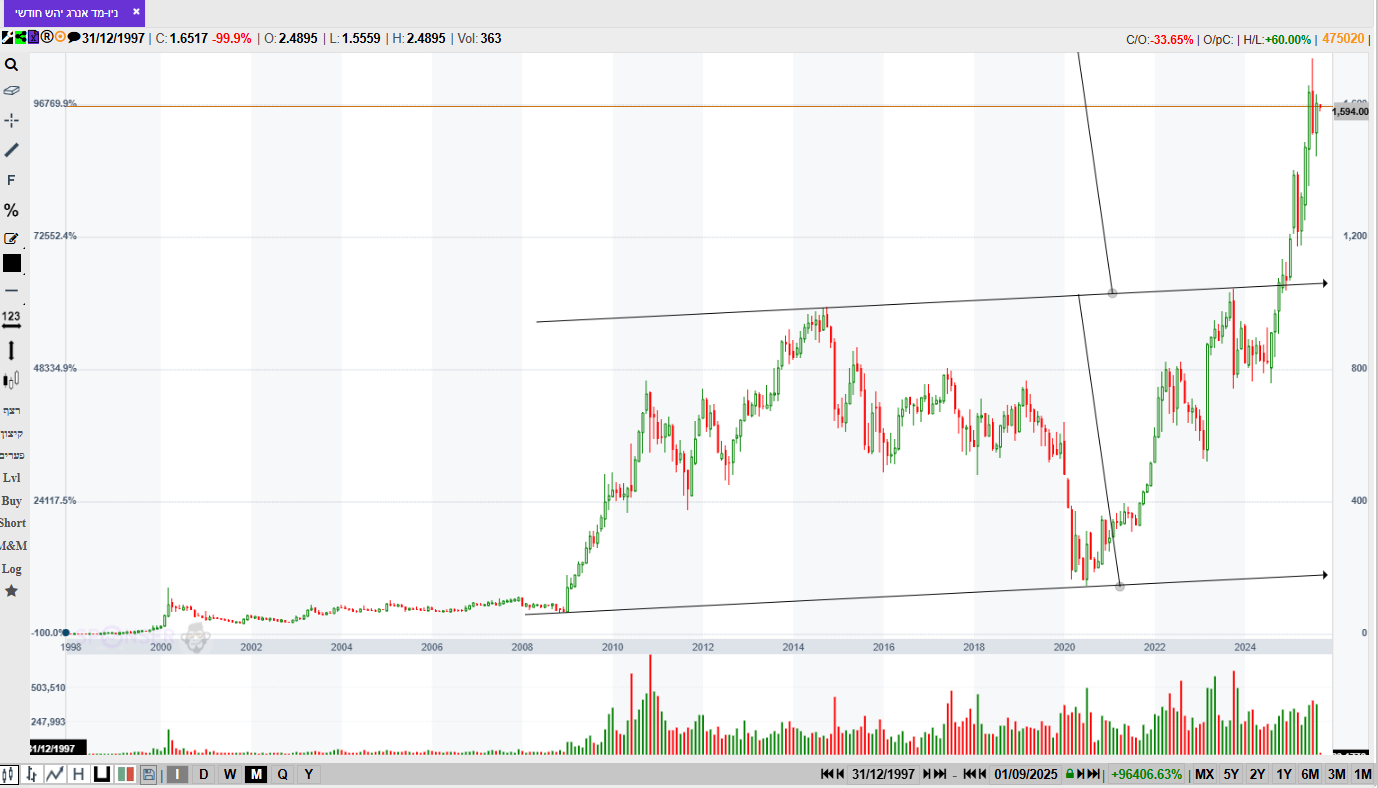Pick the eraser tool in left toolbar

pyautogui.click(x=12, y=91)
